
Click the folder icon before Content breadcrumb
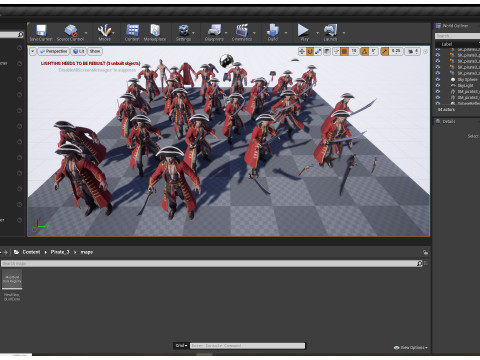pos(16,252)
